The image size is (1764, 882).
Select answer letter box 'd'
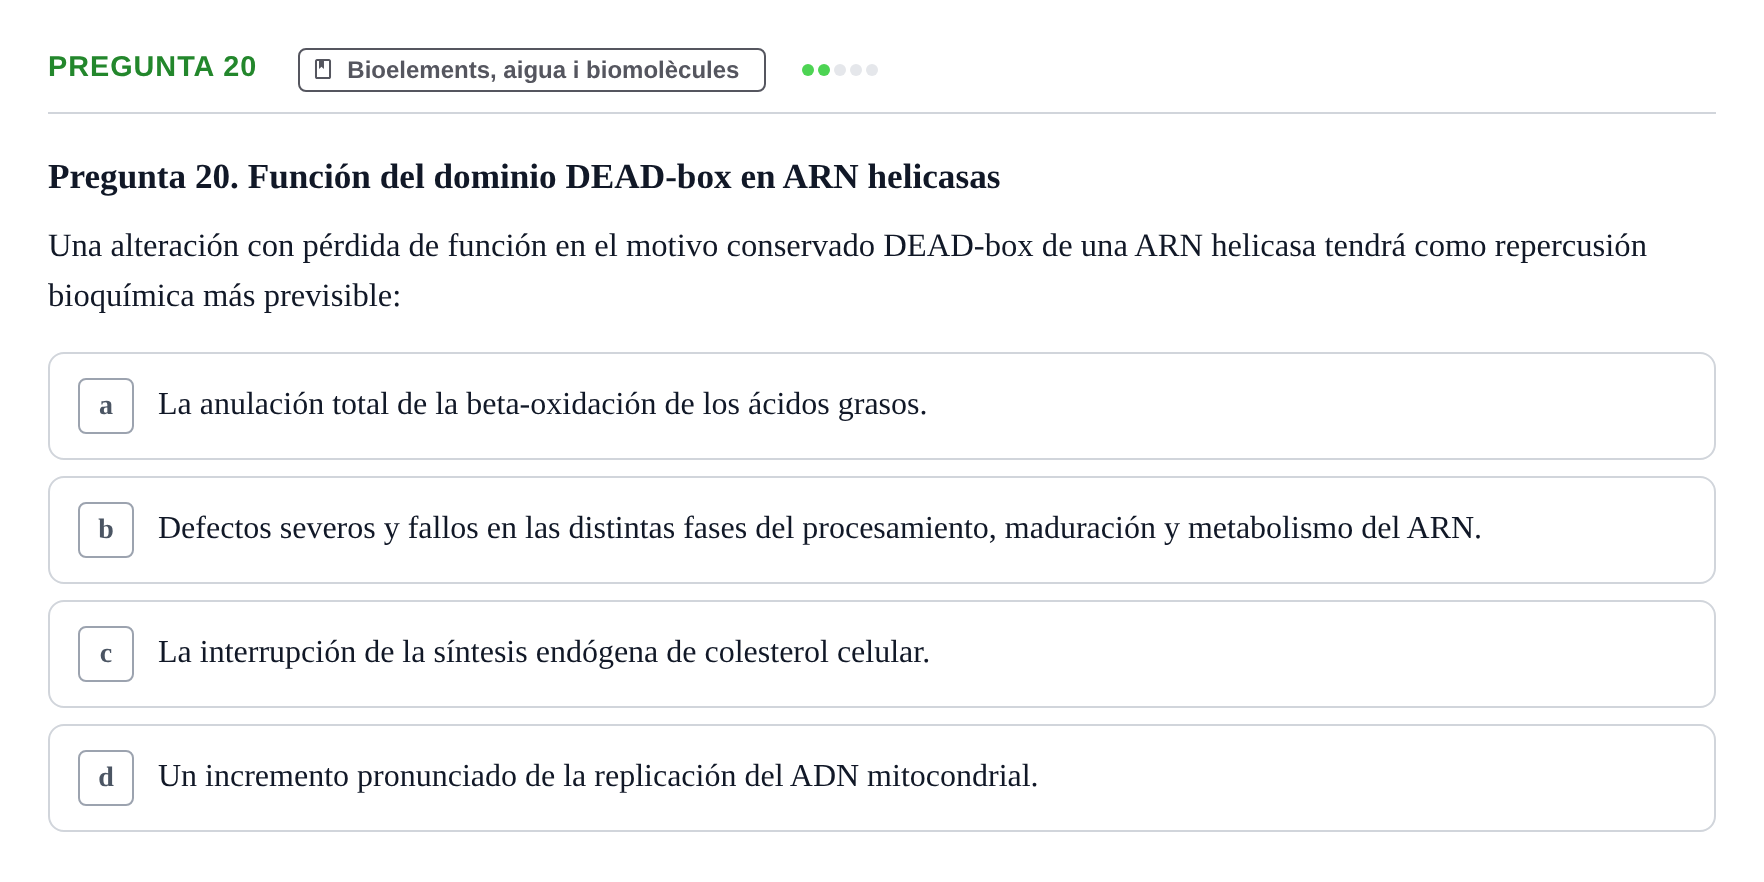[x=106, y=778]
